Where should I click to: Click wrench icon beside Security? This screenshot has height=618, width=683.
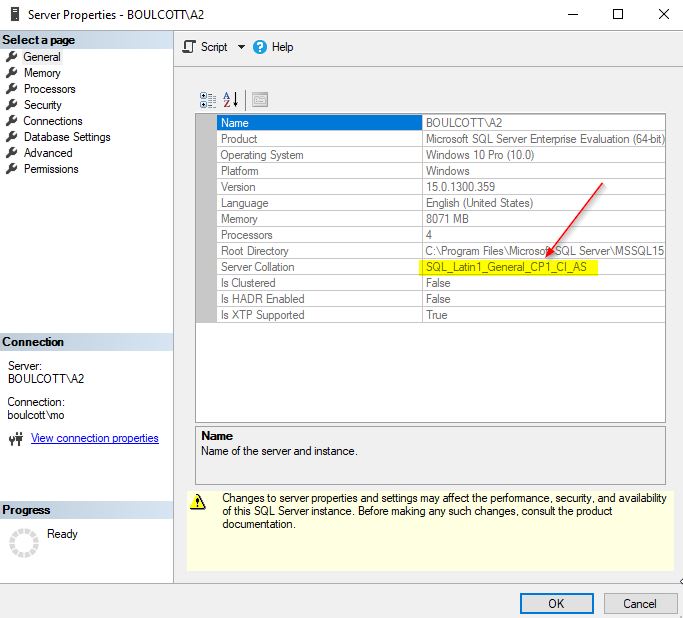12,105
